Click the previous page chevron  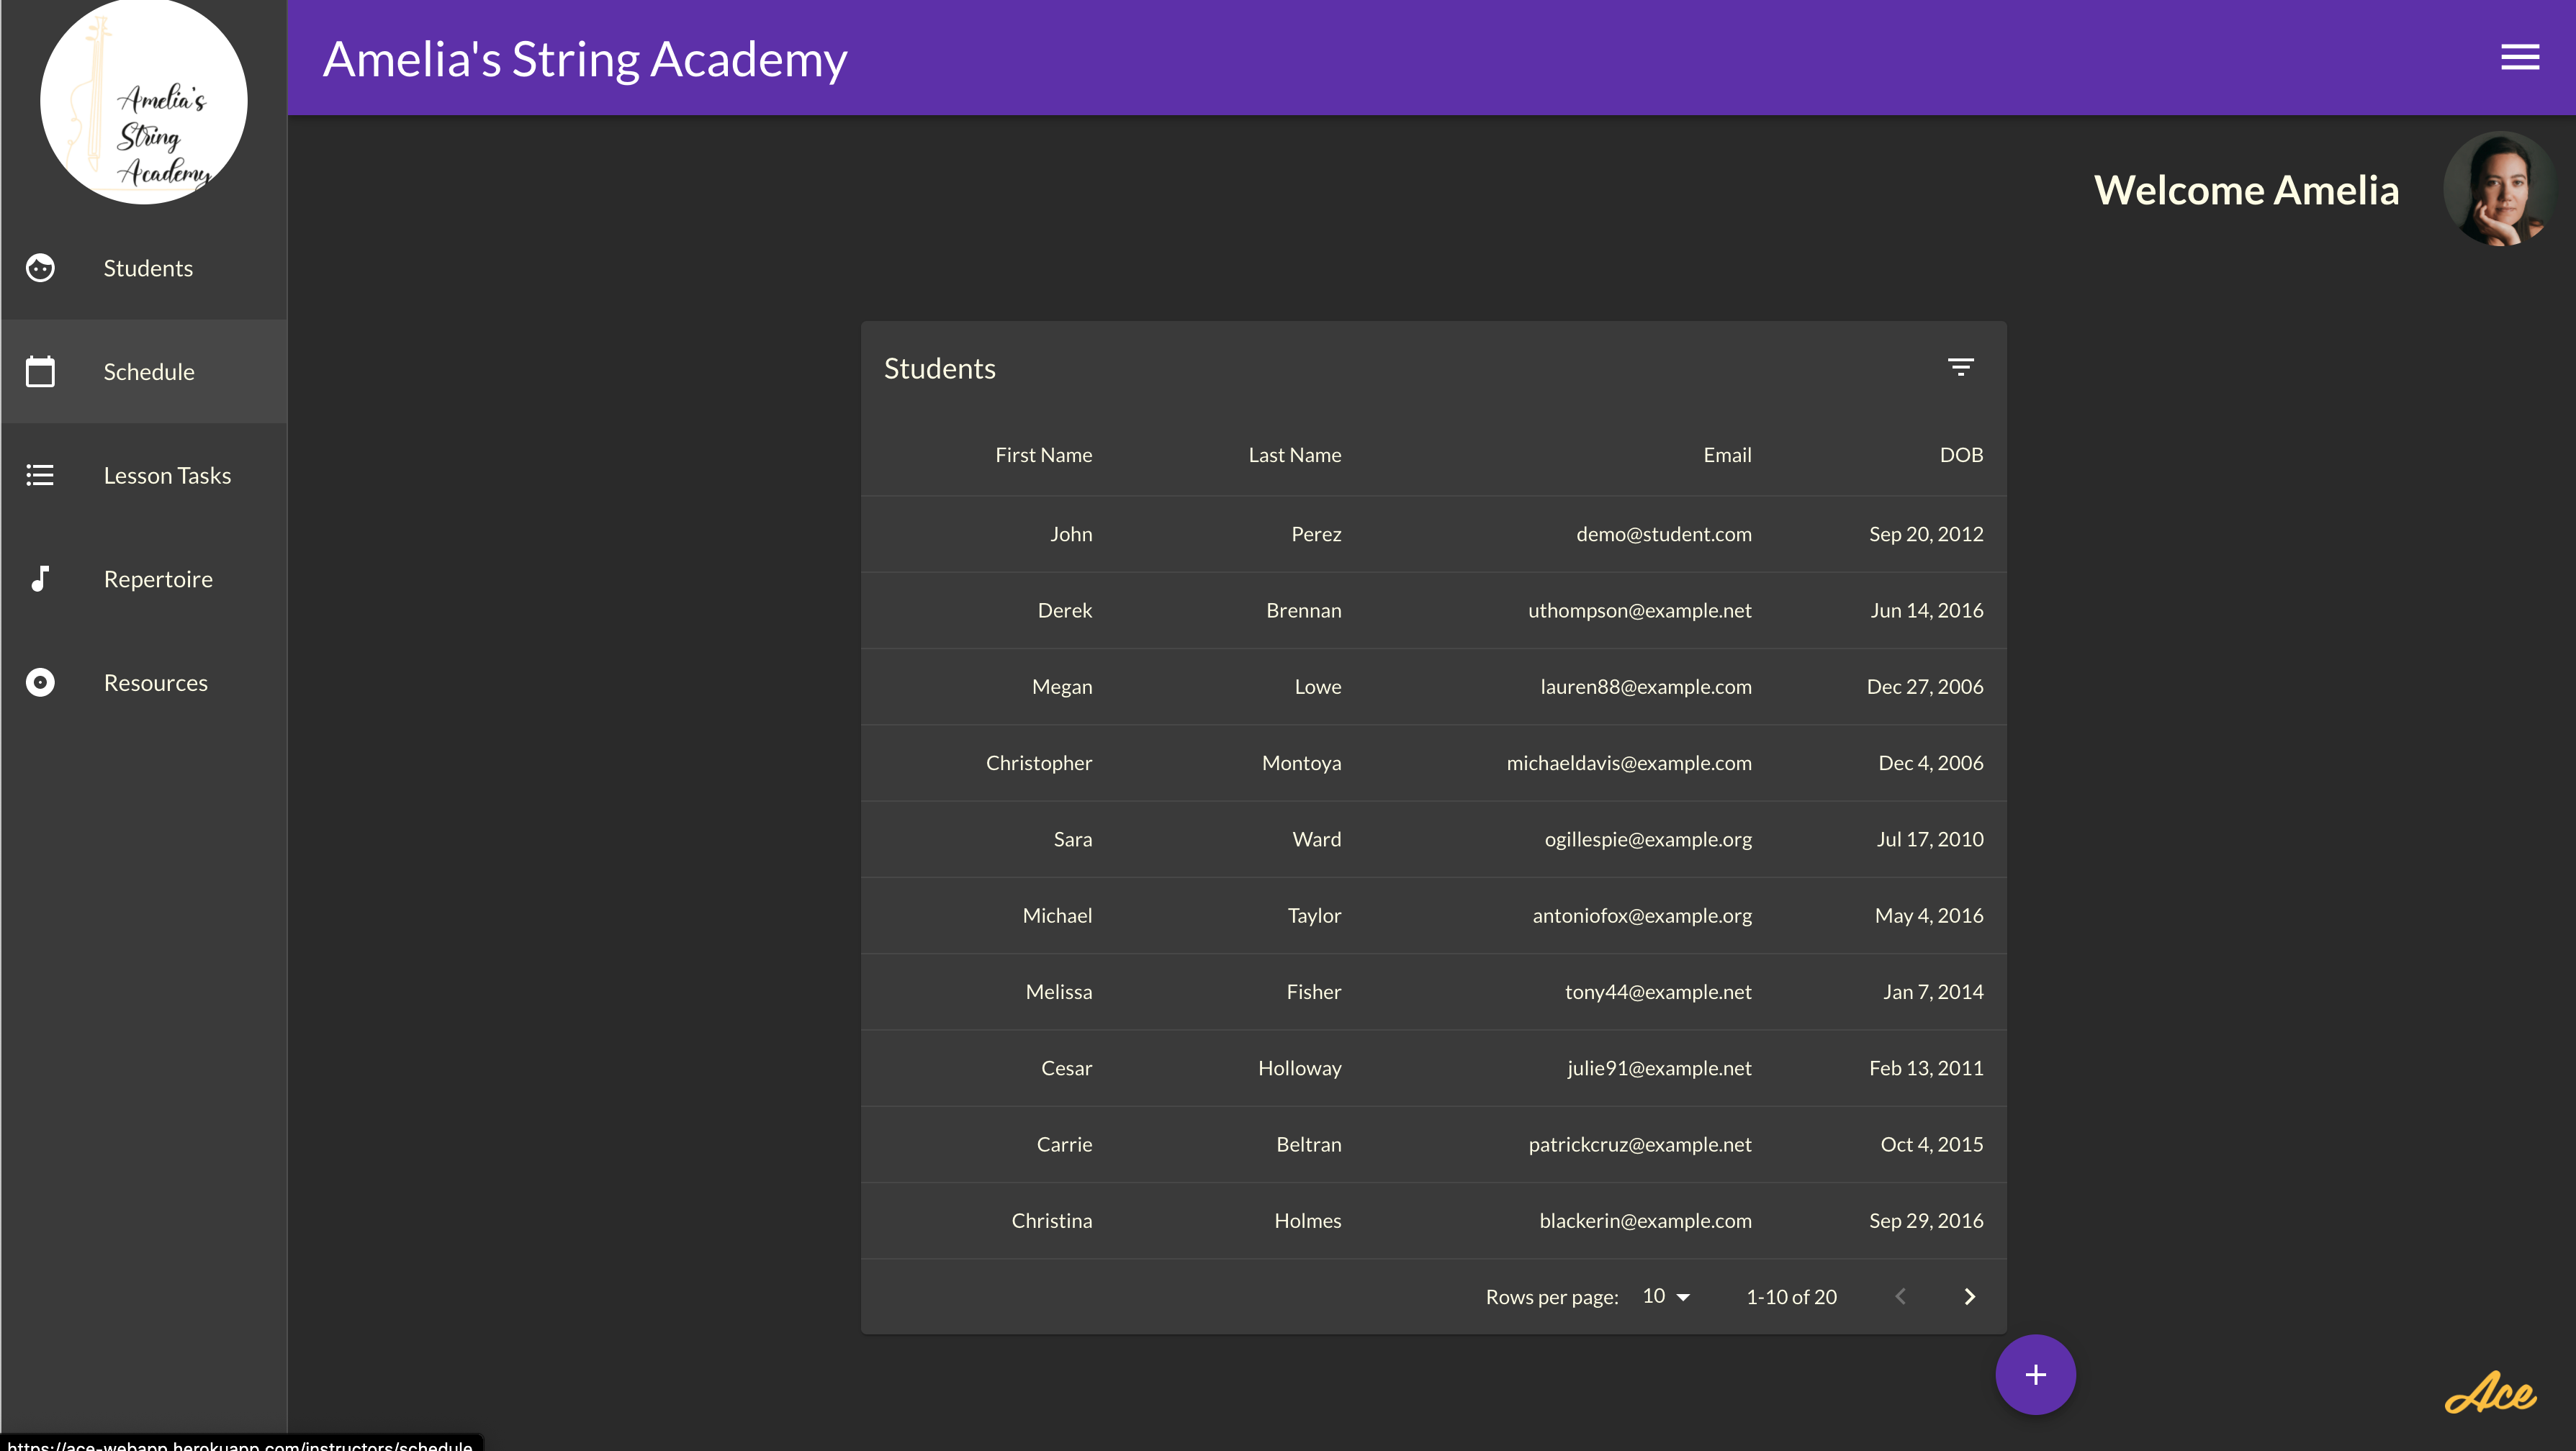coord(1900,1296)
